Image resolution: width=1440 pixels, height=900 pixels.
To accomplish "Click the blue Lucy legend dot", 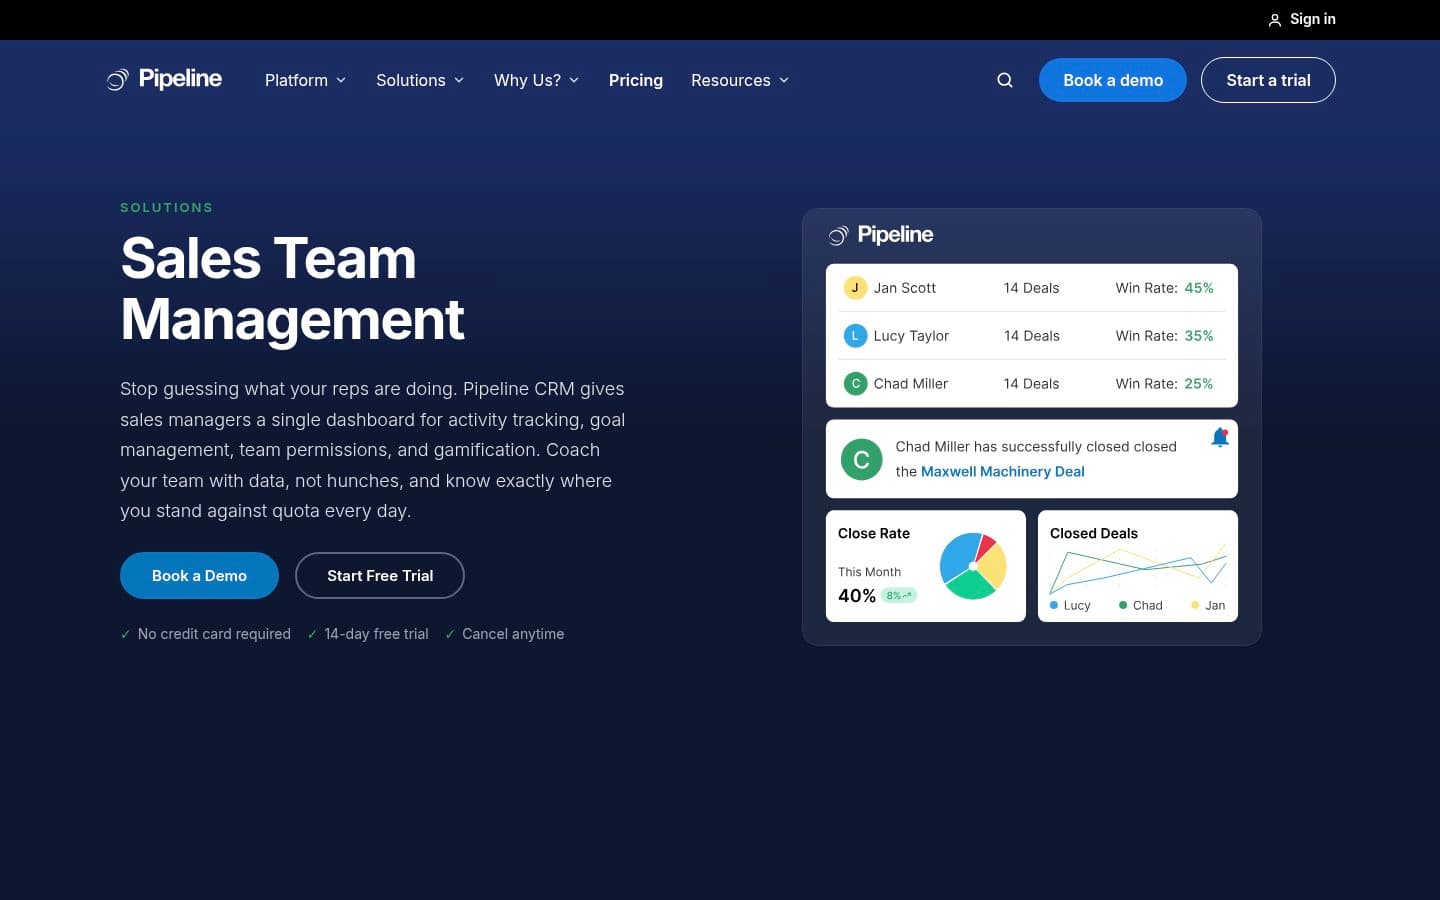I will [x=1054, y=605].
